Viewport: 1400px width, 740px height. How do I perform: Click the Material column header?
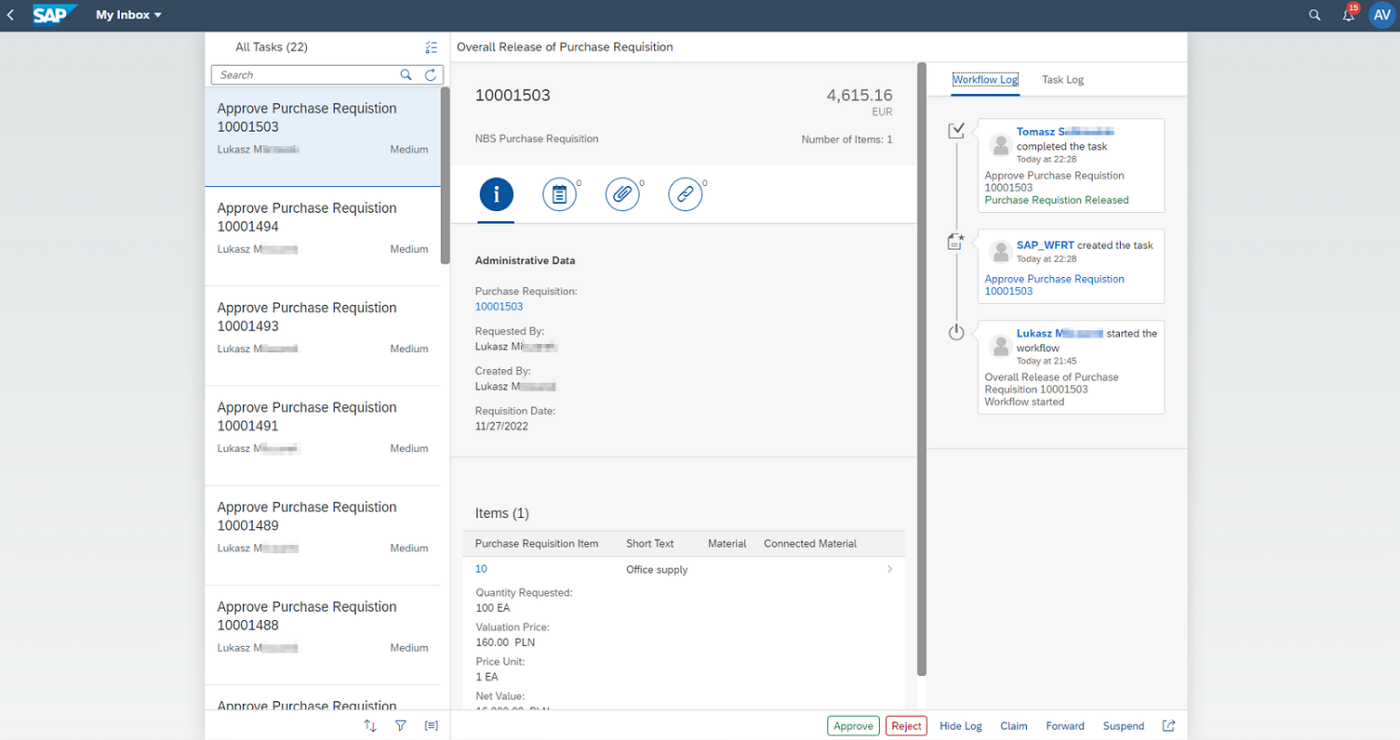click(x=727, y=544)
